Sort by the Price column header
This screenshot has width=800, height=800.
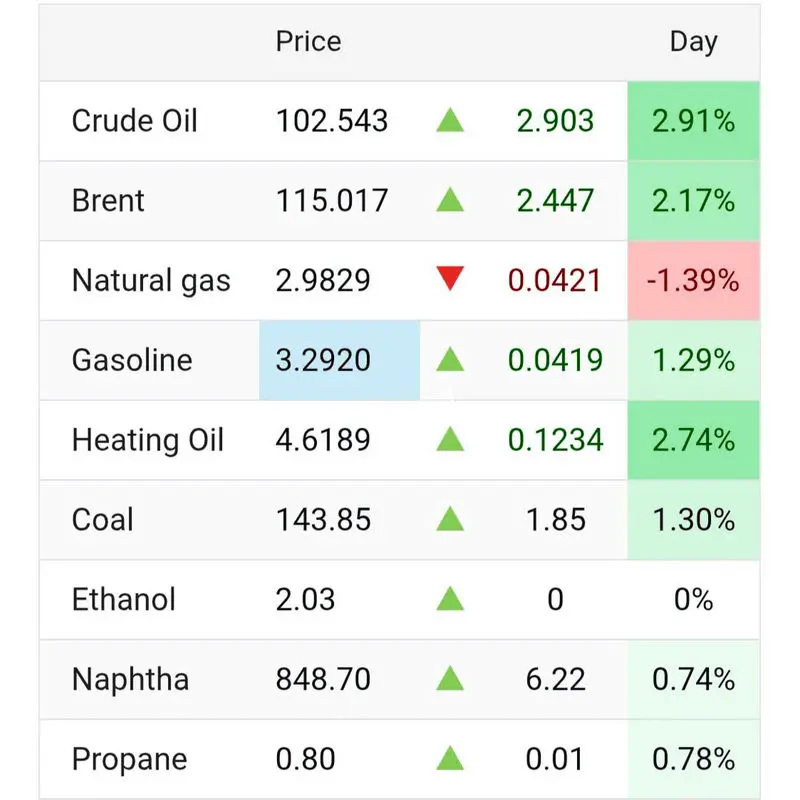[x=308, y=42]
